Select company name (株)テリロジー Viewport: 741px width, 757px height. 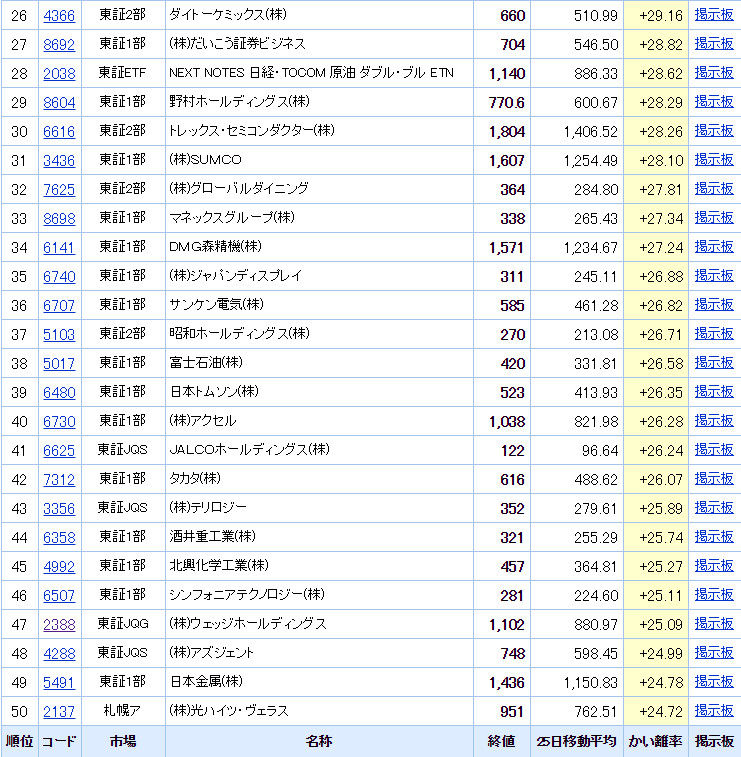pos(208,507)
